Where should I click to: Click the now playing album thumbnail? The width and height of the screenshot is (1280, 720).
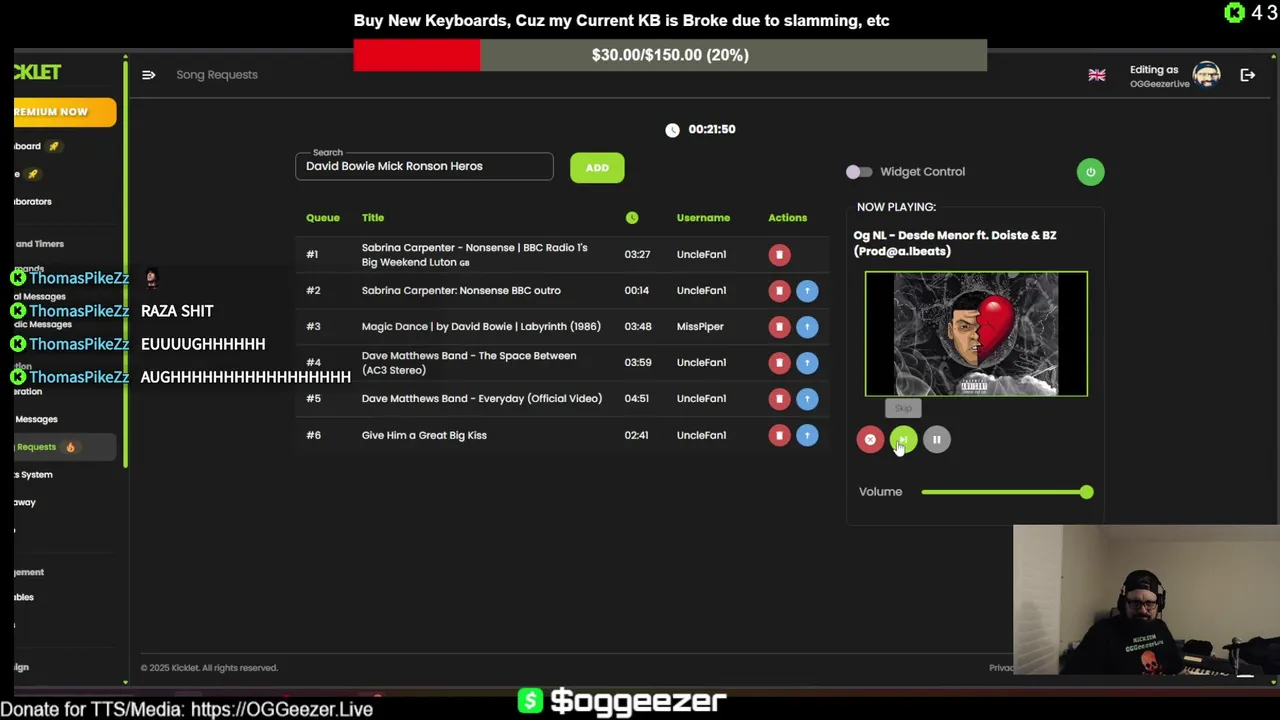tap(976, 334)
